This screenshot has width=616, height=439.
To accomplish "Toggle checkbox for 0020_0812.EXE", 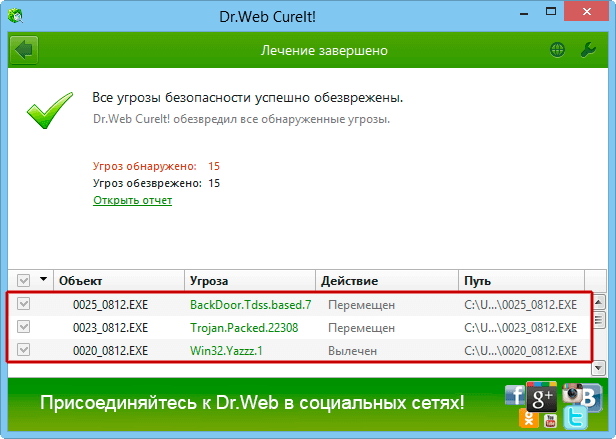I will (24, 350).
